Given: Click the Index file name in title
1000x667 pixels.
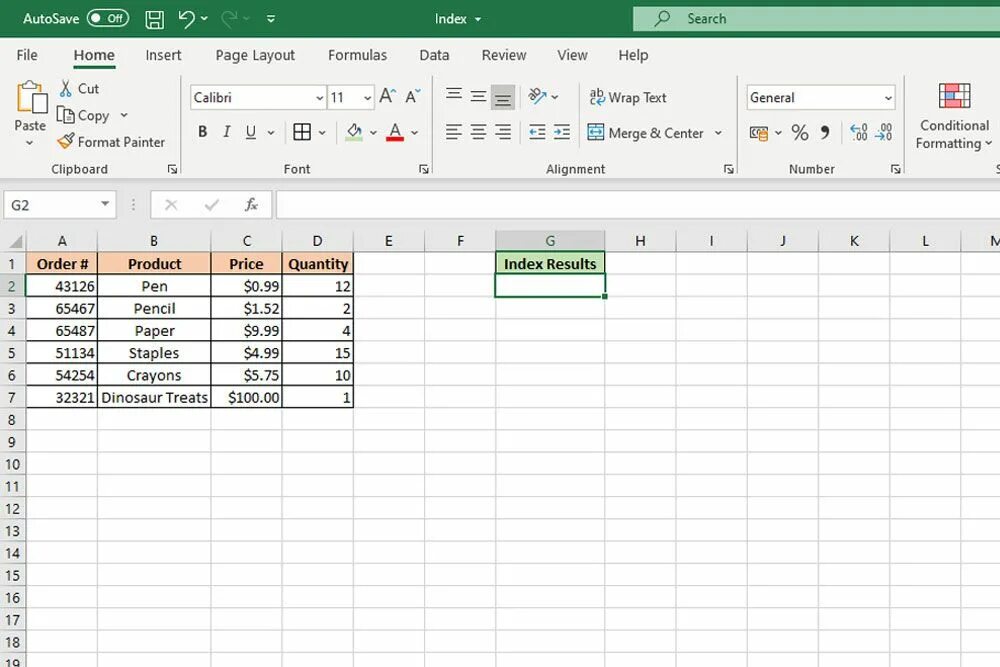Looking at the screenshot, I should 451,18.
